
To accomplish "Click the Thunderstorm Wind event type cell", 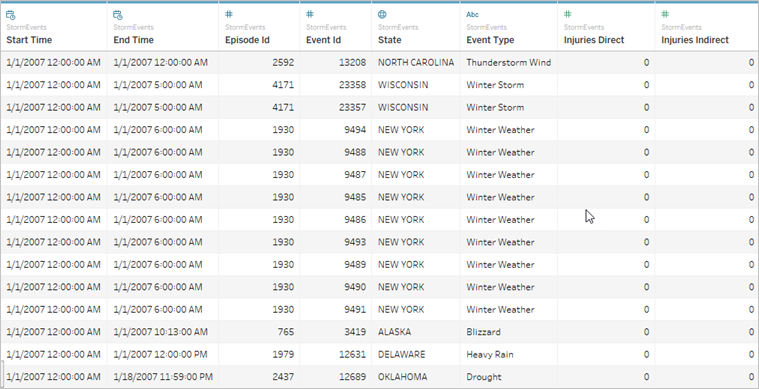I will [x=509, y=62].
